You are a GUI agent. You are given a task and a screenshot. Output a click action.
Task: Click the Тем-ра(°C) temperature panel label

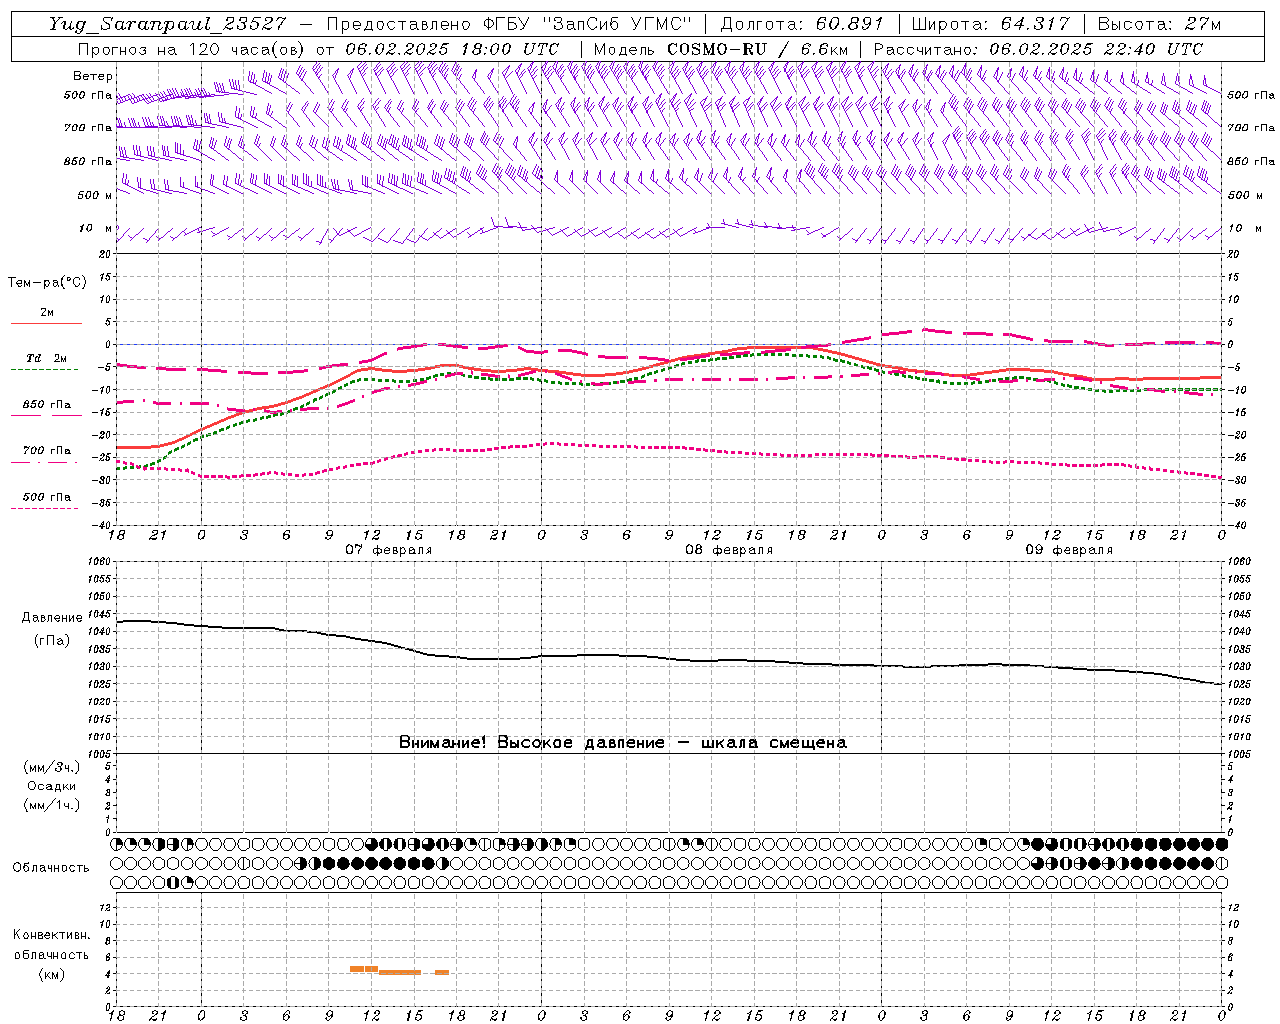pos(47,282)
